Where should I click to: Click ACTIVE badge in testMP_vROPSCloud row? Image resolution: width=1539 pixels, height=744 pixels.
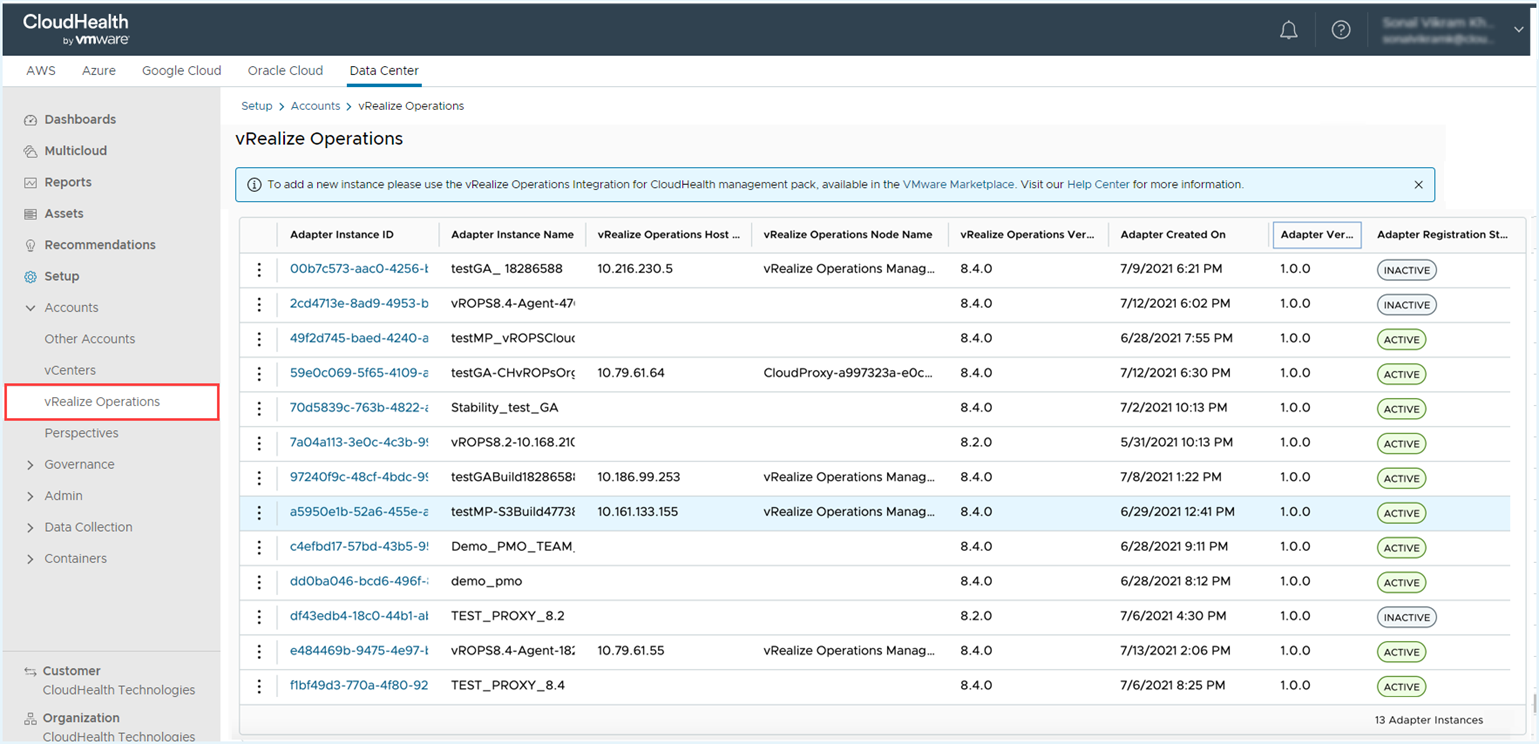point(1401,340)
